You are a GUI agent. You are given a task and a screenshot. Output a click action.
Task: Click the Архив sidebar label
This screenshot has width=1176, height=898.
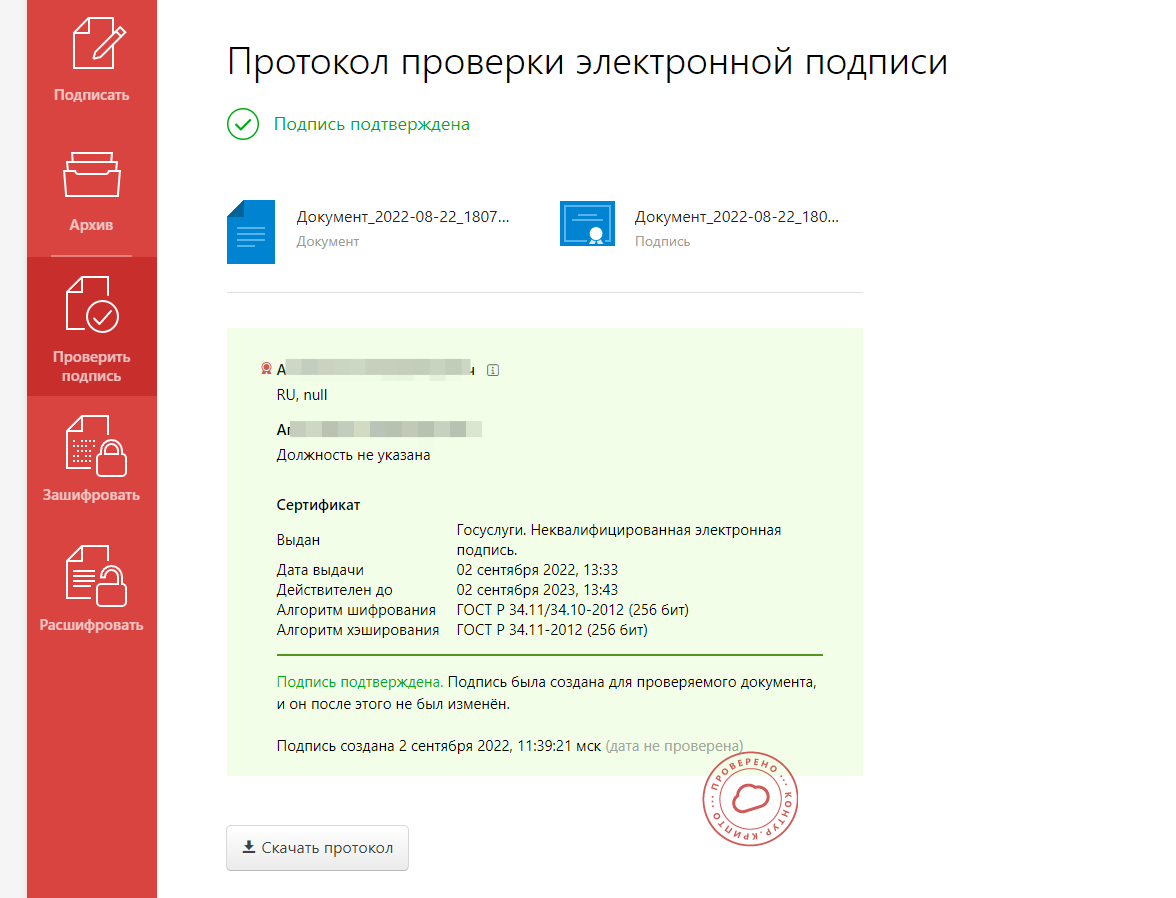point(92,224)
